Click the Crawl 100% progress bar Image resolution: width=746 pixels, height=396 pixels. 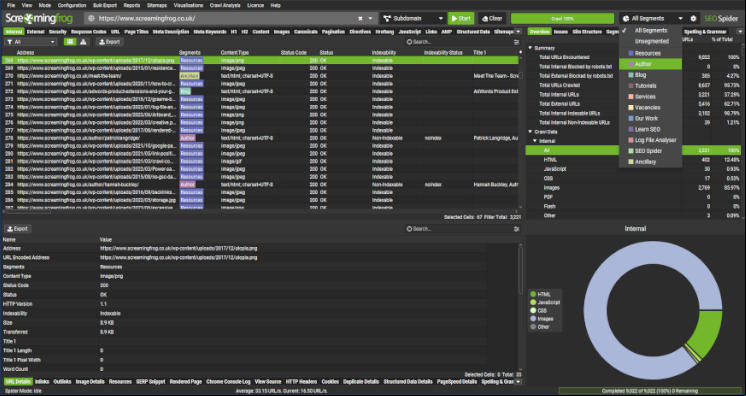click(x=562, y=19)
